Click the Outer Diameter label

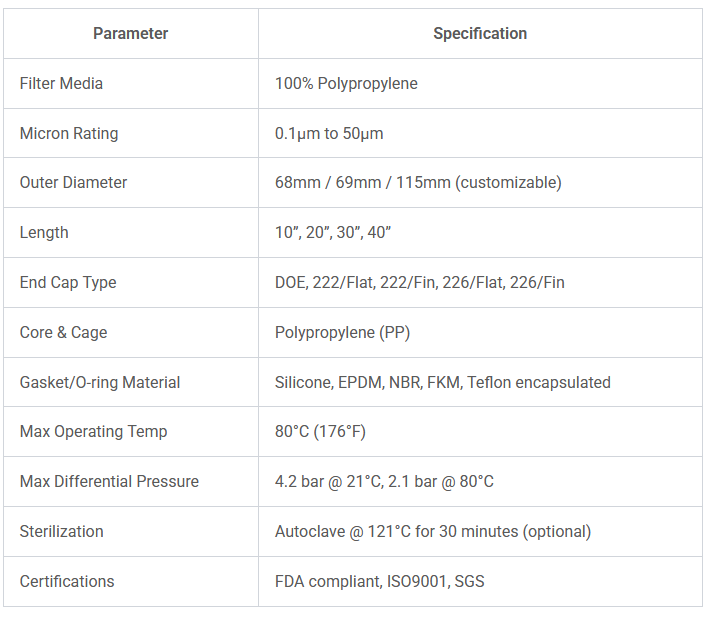pyautogui.click(x=73, y=183)
